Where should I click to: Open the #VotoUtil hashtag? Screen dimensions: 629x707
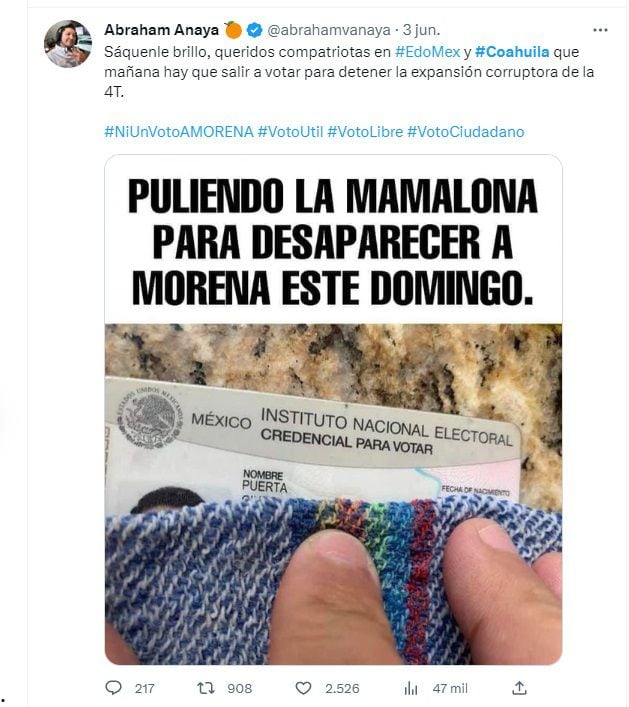tap(290, 132)
